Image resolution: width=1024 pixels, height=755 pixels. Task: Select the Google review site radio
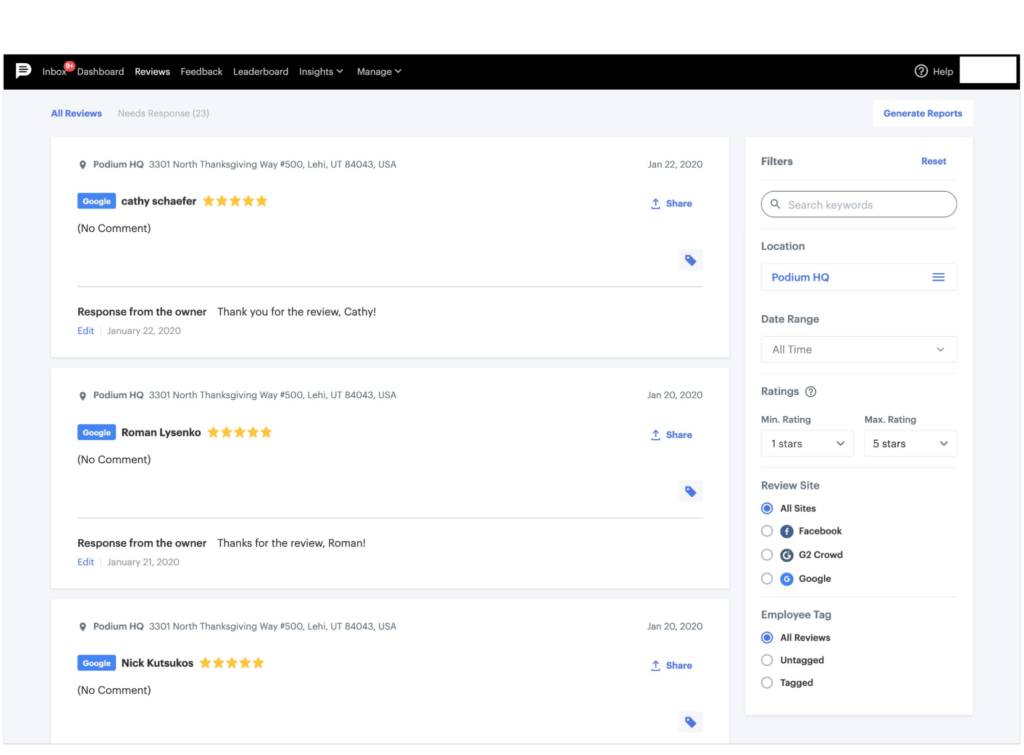pyautogui.click(x=767, y=579)
